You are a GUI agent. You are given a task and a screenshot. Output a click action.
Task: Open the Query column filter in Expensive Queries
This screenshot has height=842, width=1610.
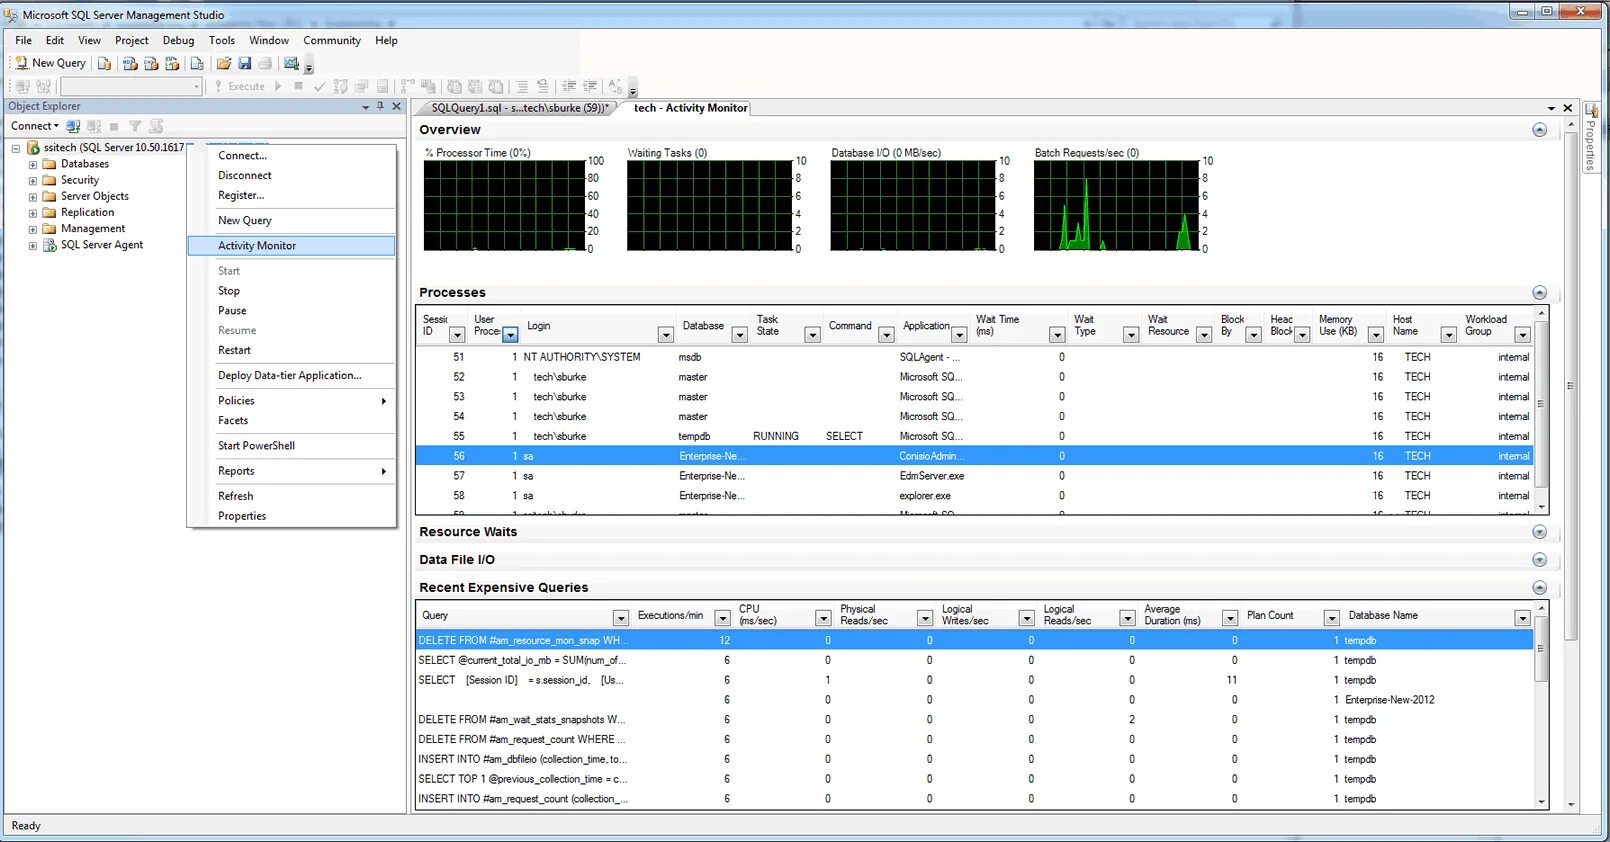(620, 618)
